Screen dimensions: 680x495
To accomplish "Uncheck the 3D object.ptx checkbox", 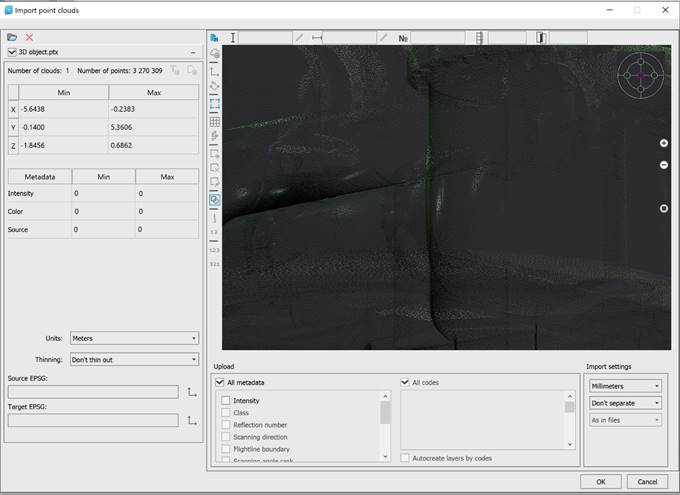I will 12,52.
